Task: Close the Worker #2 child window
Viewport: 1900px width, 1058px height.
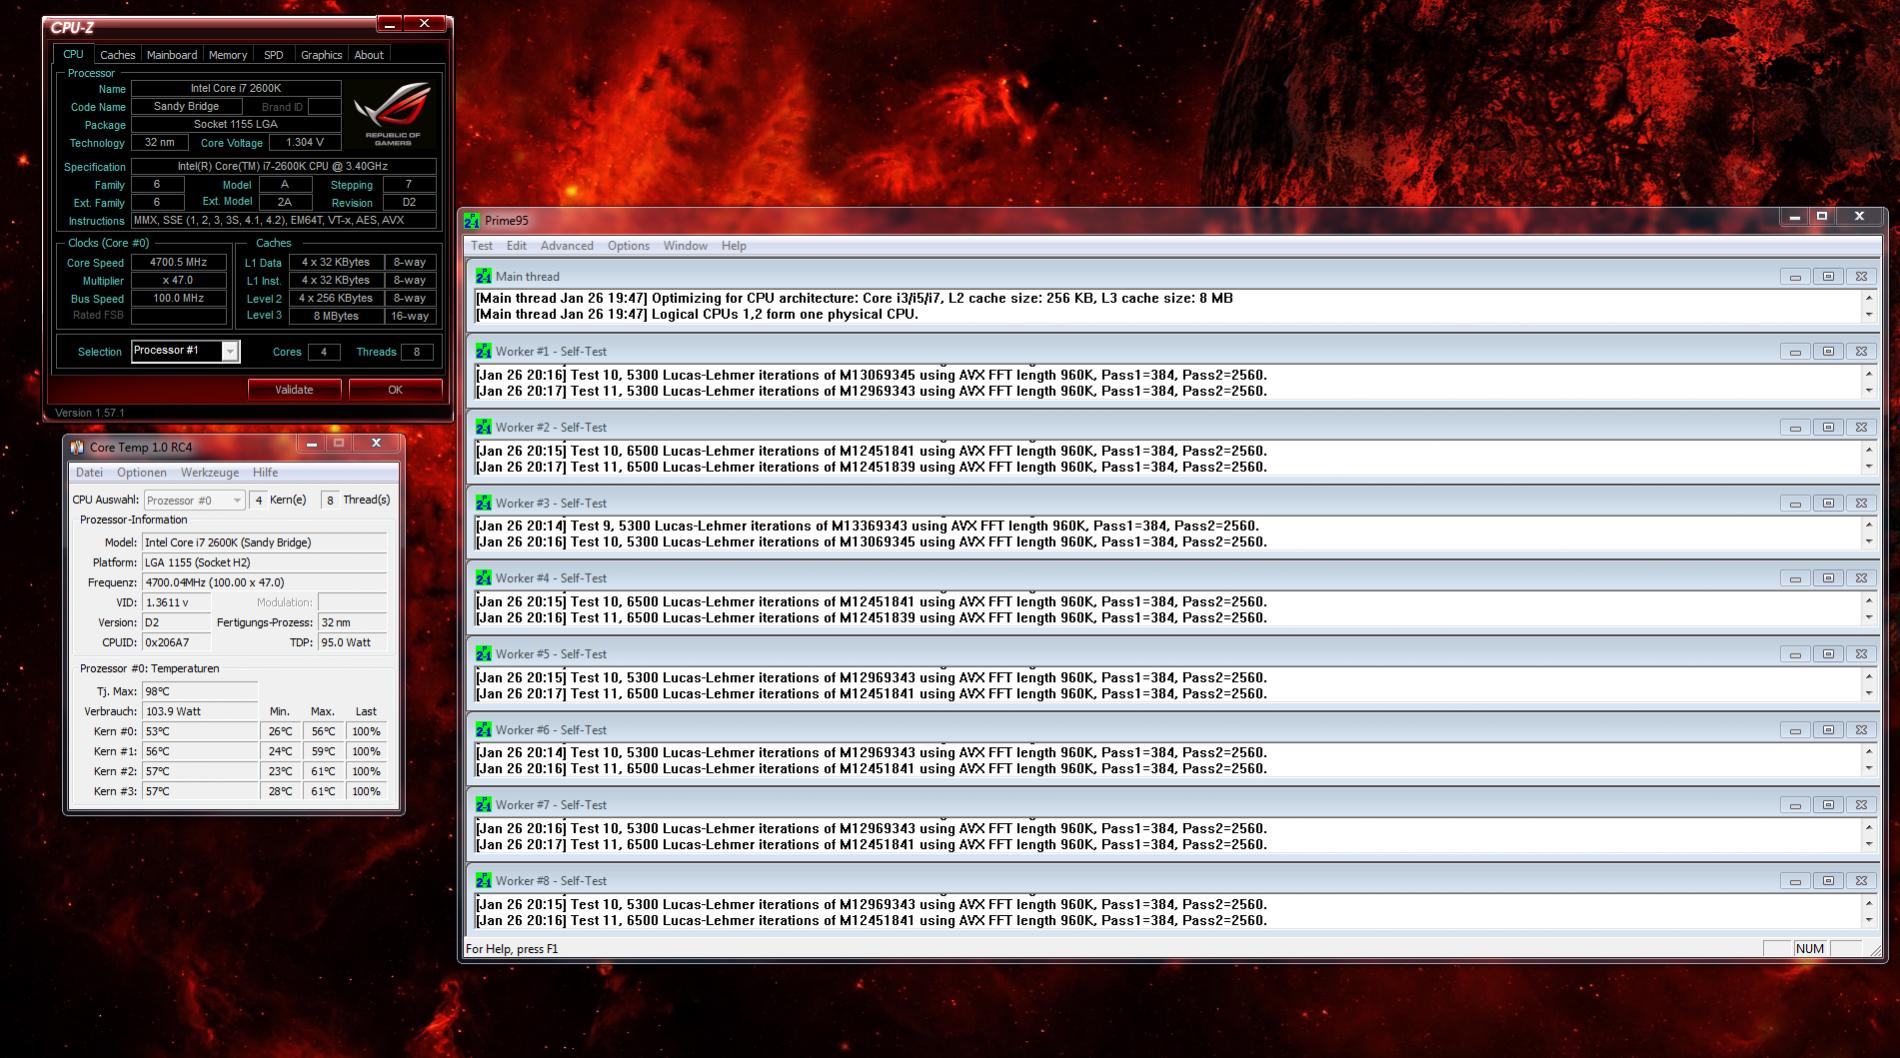Action: coord(1861,428)
